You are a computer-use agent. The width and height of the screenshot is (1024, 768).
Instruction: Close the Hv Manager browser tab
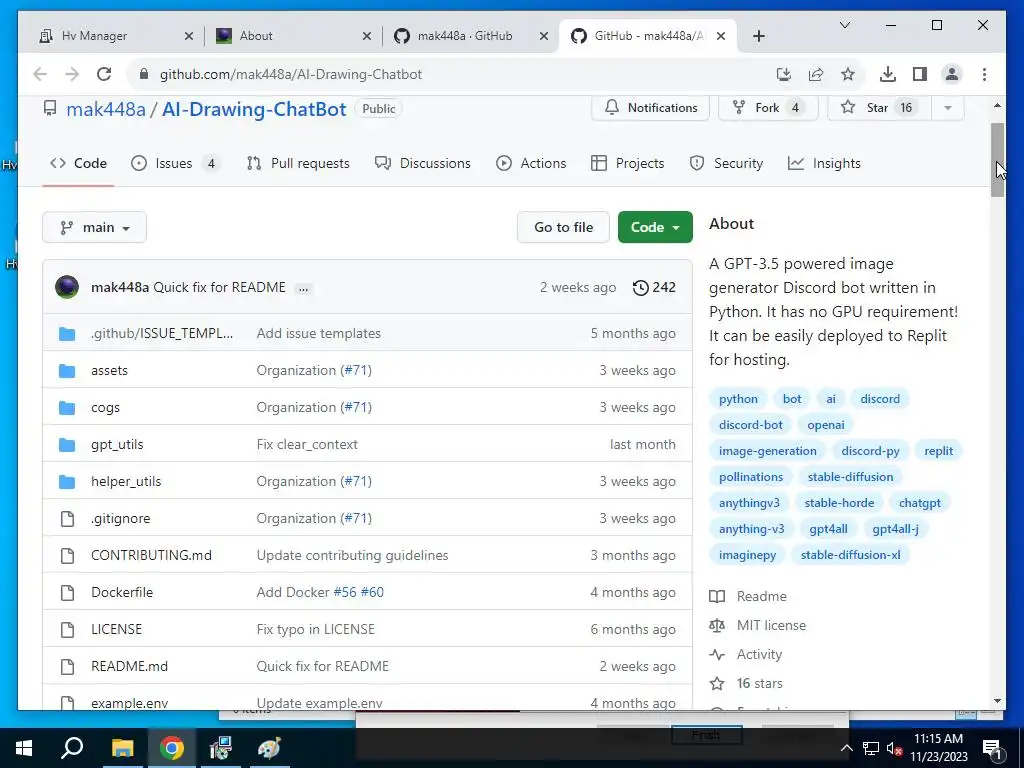click(x=189, y=36)
